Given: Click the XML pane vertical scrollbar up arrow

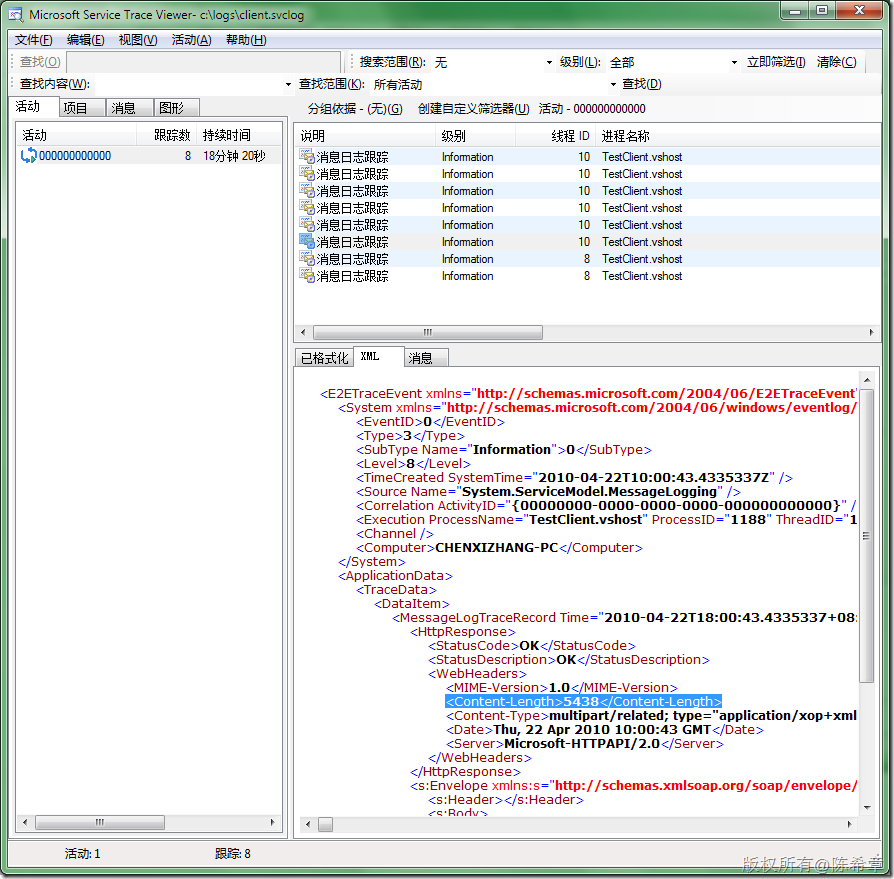Looking at the screenshot, I should point(867,380).
